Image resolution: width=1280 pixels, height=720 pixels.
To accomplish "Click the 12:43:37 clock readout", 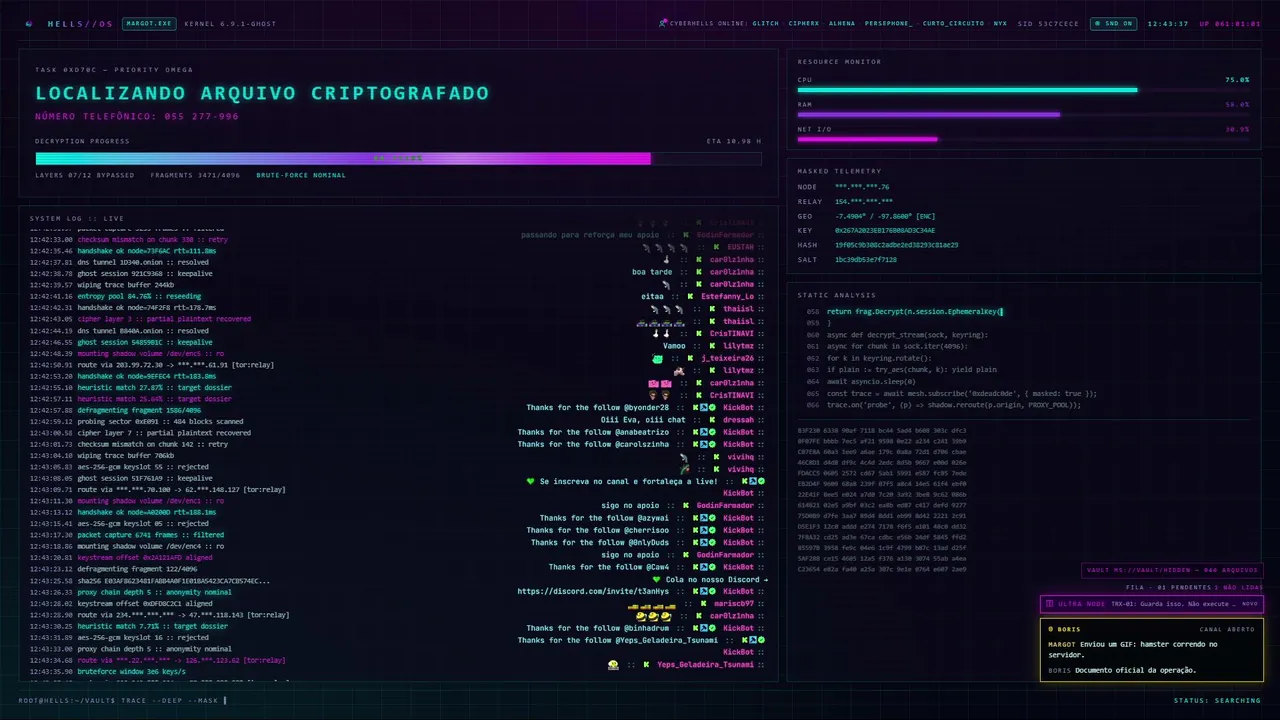I will pos(1167,23).
